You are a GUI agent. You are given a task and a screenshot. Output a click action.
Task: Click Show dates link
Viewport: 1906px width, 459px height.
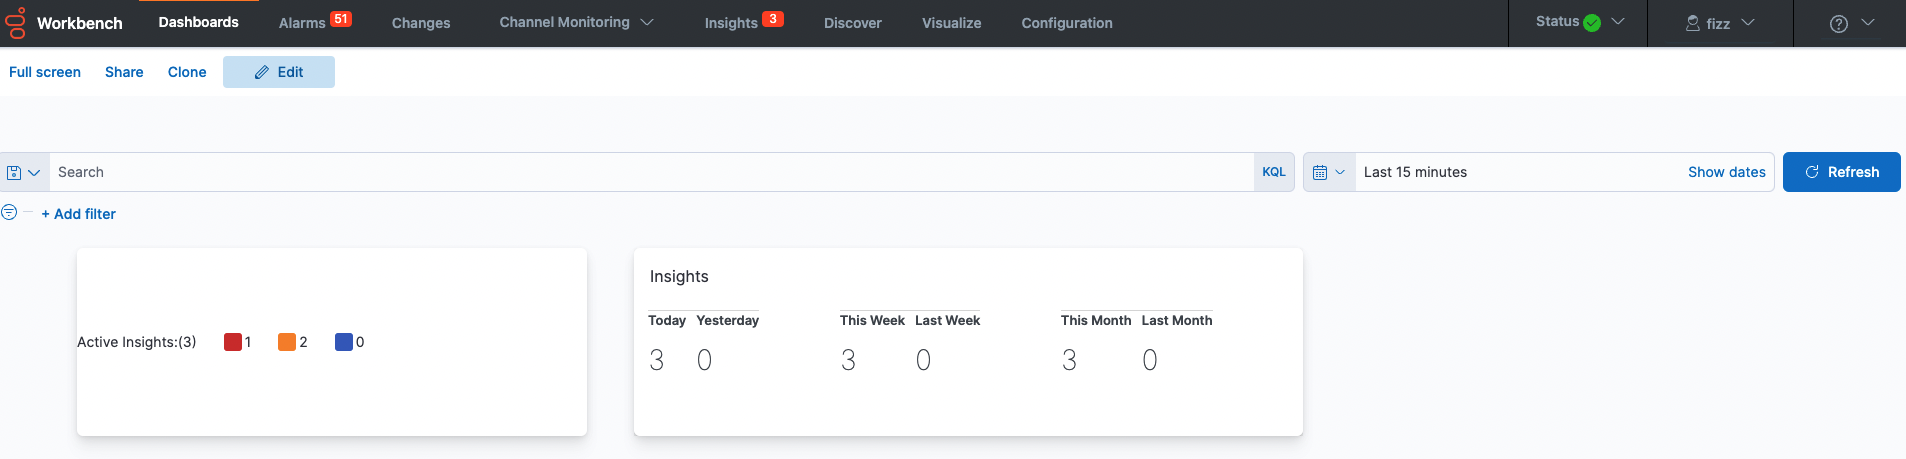click(x=1727, y=172)
